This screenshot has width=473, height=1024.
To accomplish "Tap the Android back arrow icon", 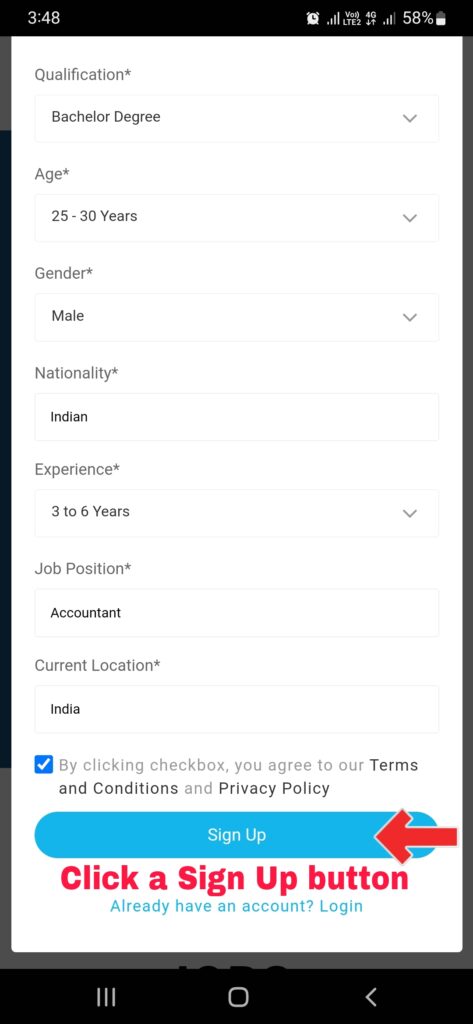I will point(370,997).
